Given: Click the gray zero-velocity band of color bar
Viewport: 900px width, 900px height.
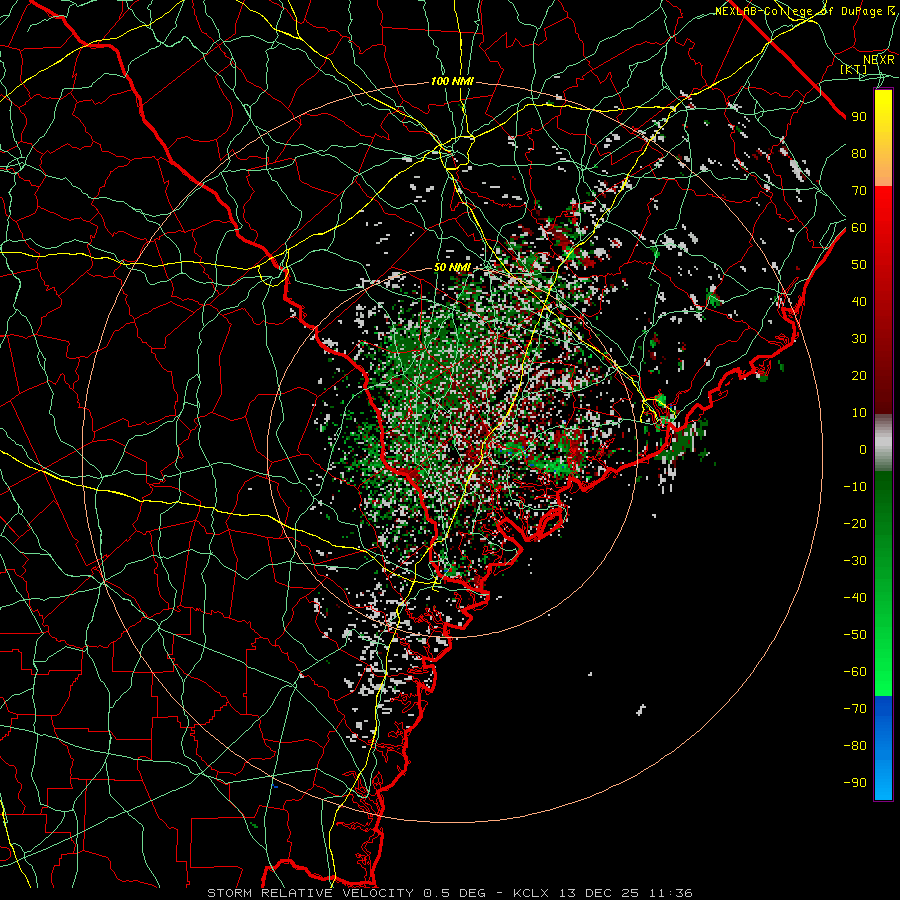Looking at the screenshot, I should pos(883,443).
